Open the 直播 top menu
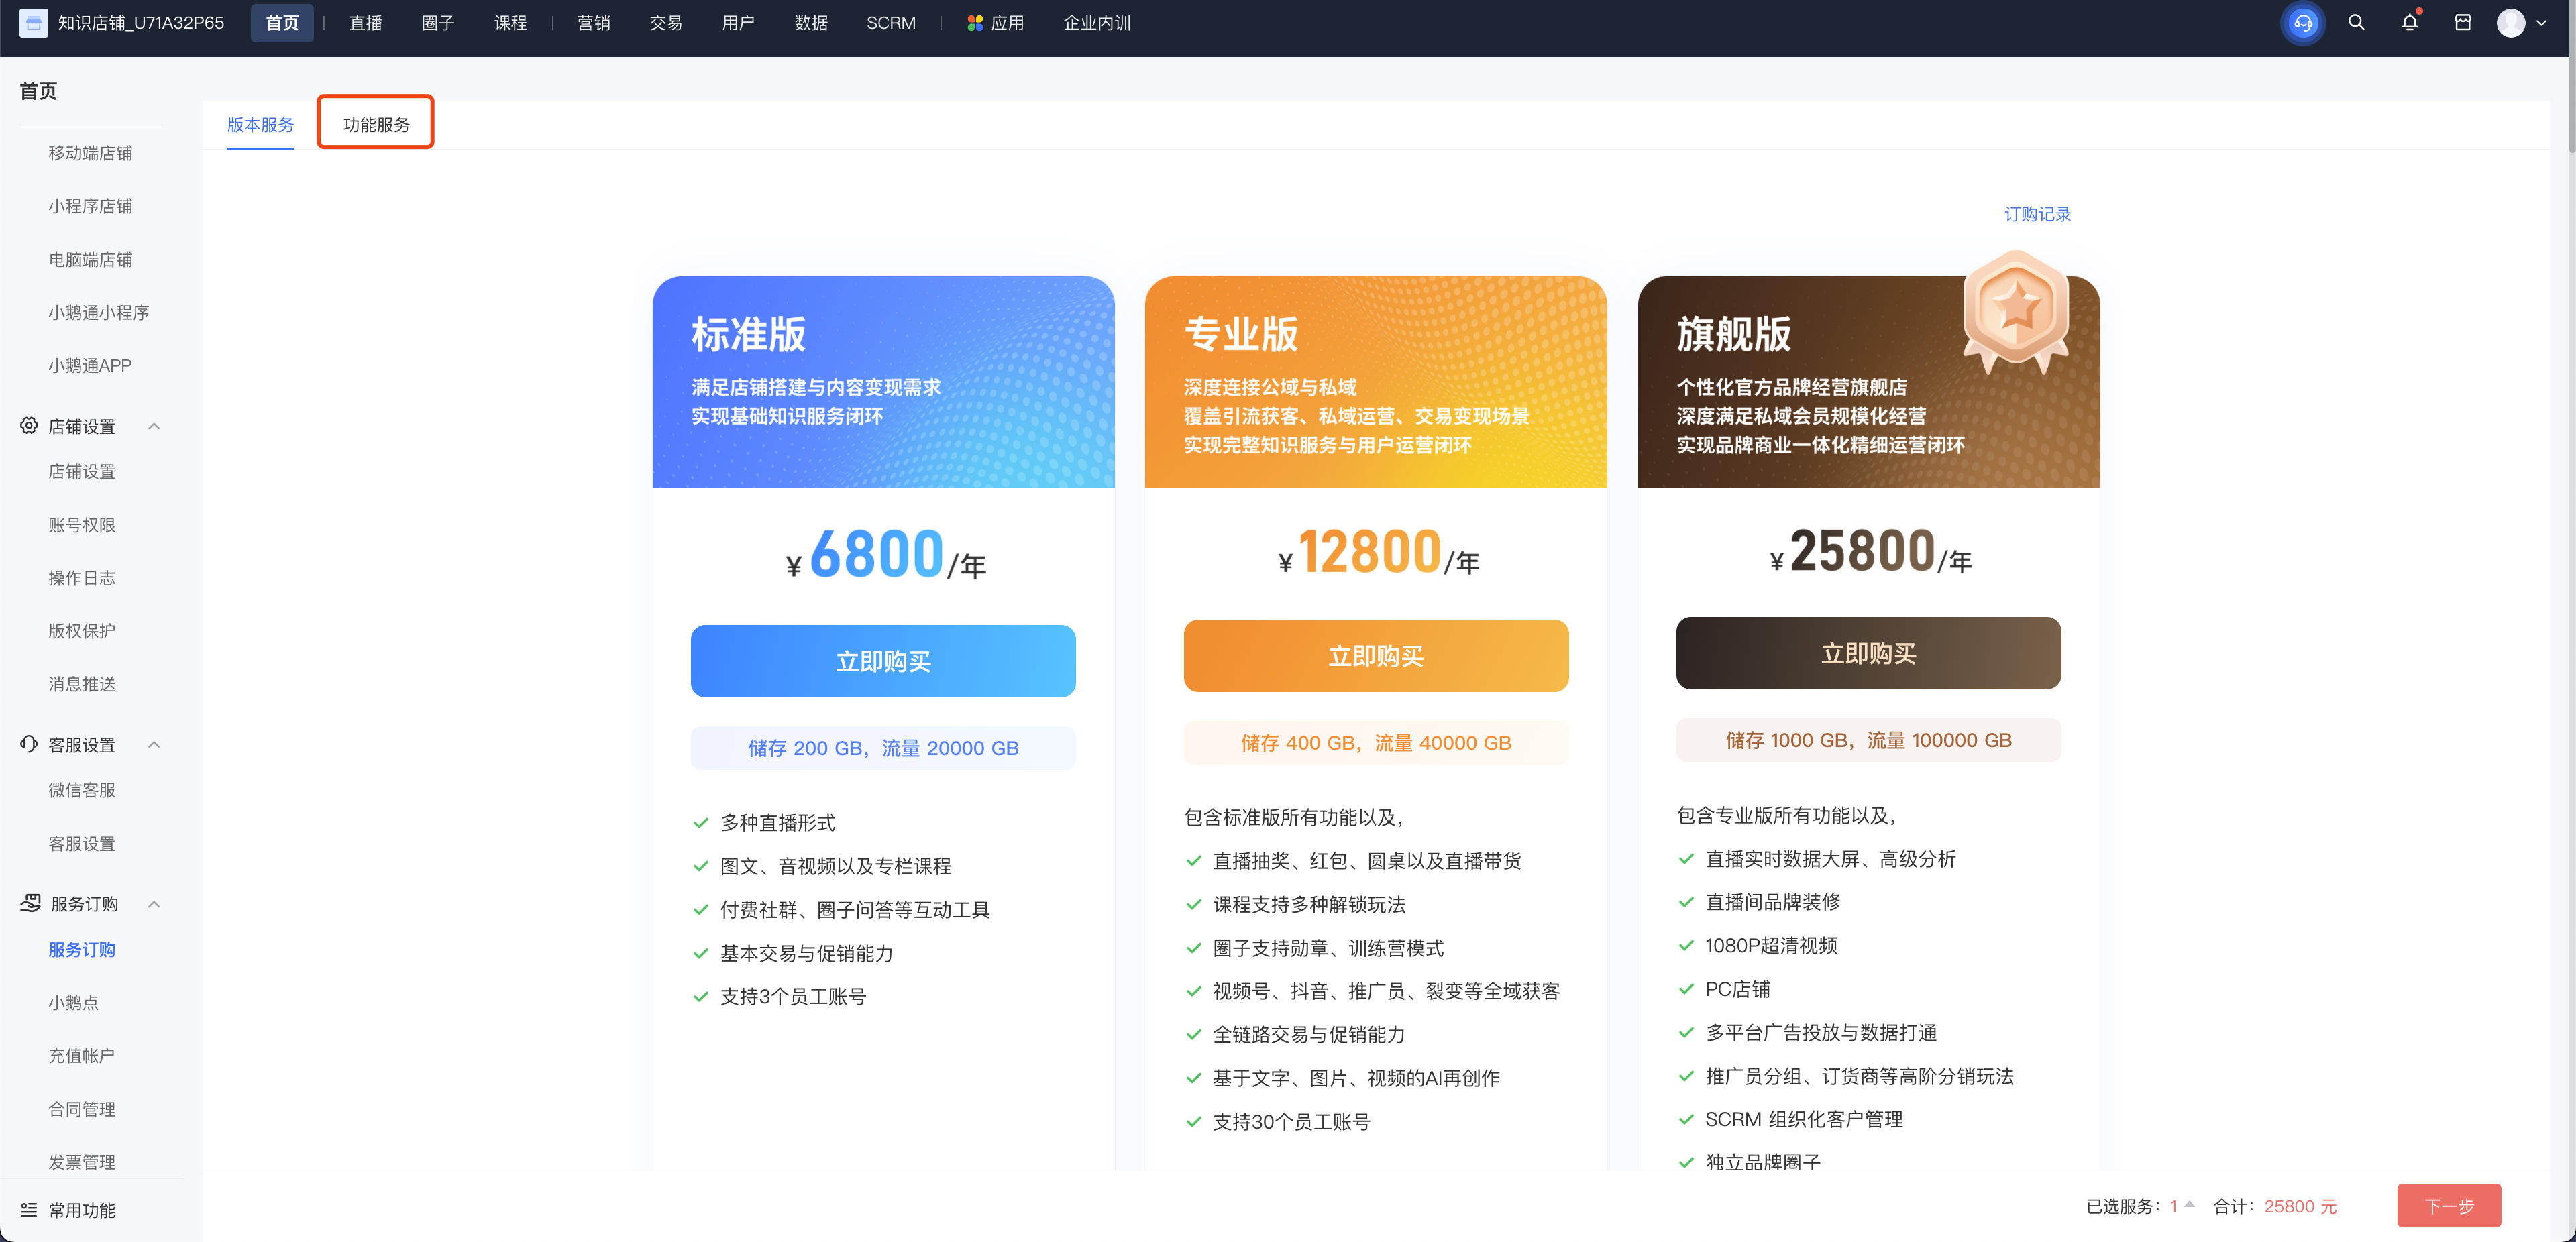 (x=365, y=23)
